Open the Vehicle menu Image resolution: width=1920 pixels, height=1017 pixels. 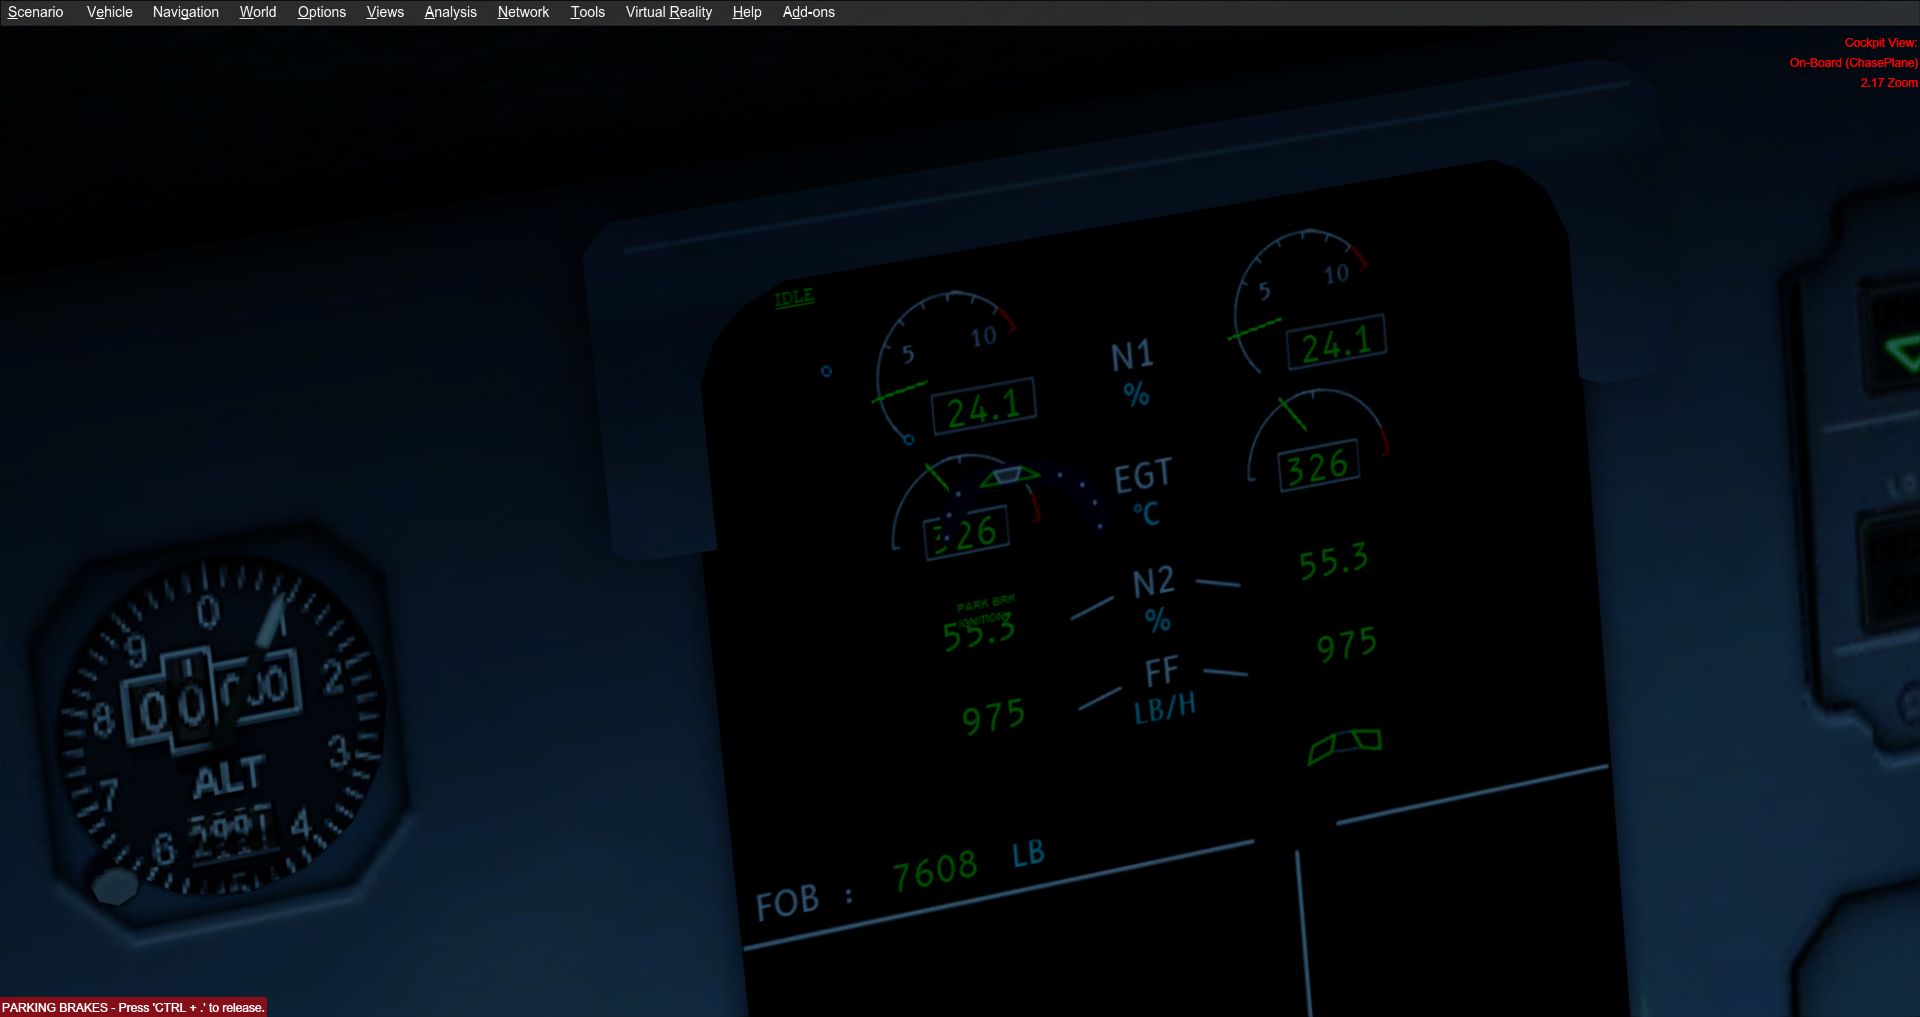click(x=109, y=12)
